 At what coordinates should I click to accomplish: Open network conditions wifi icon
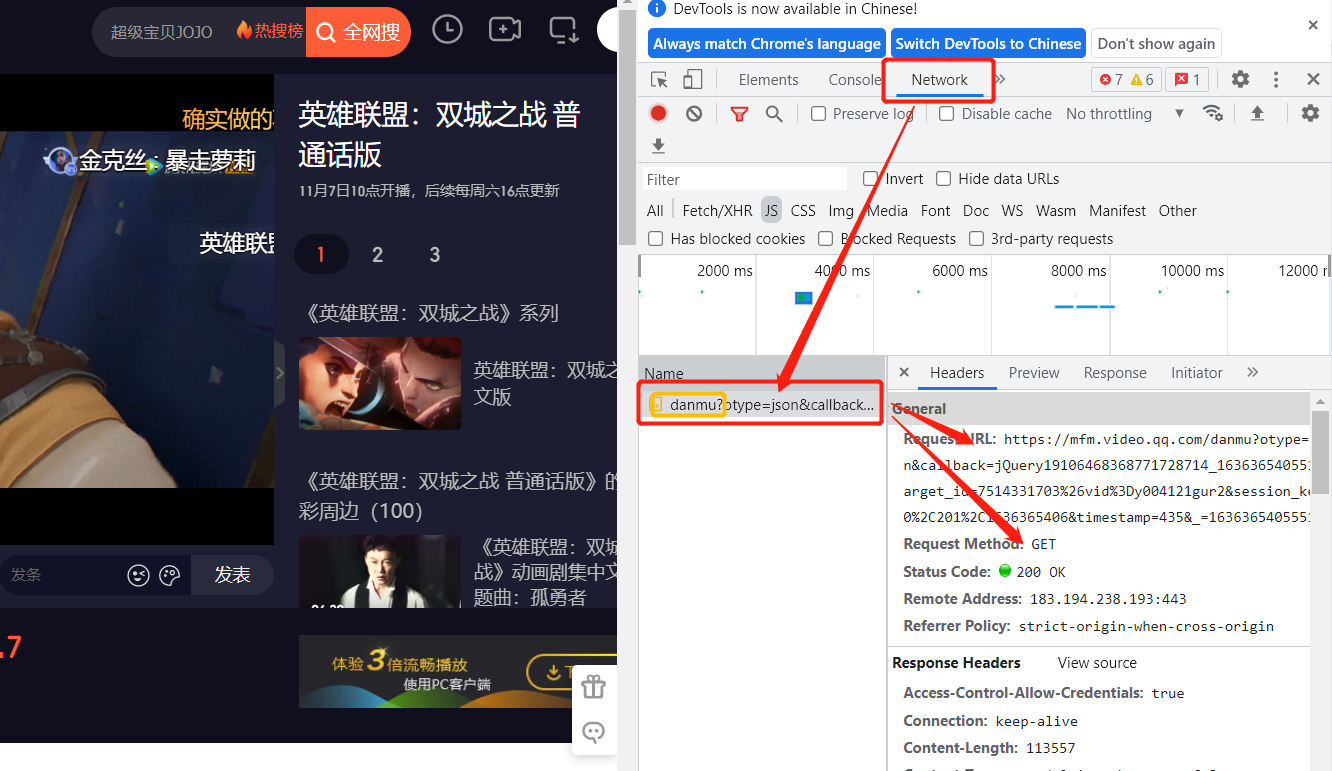click(x=1213, y=113)
